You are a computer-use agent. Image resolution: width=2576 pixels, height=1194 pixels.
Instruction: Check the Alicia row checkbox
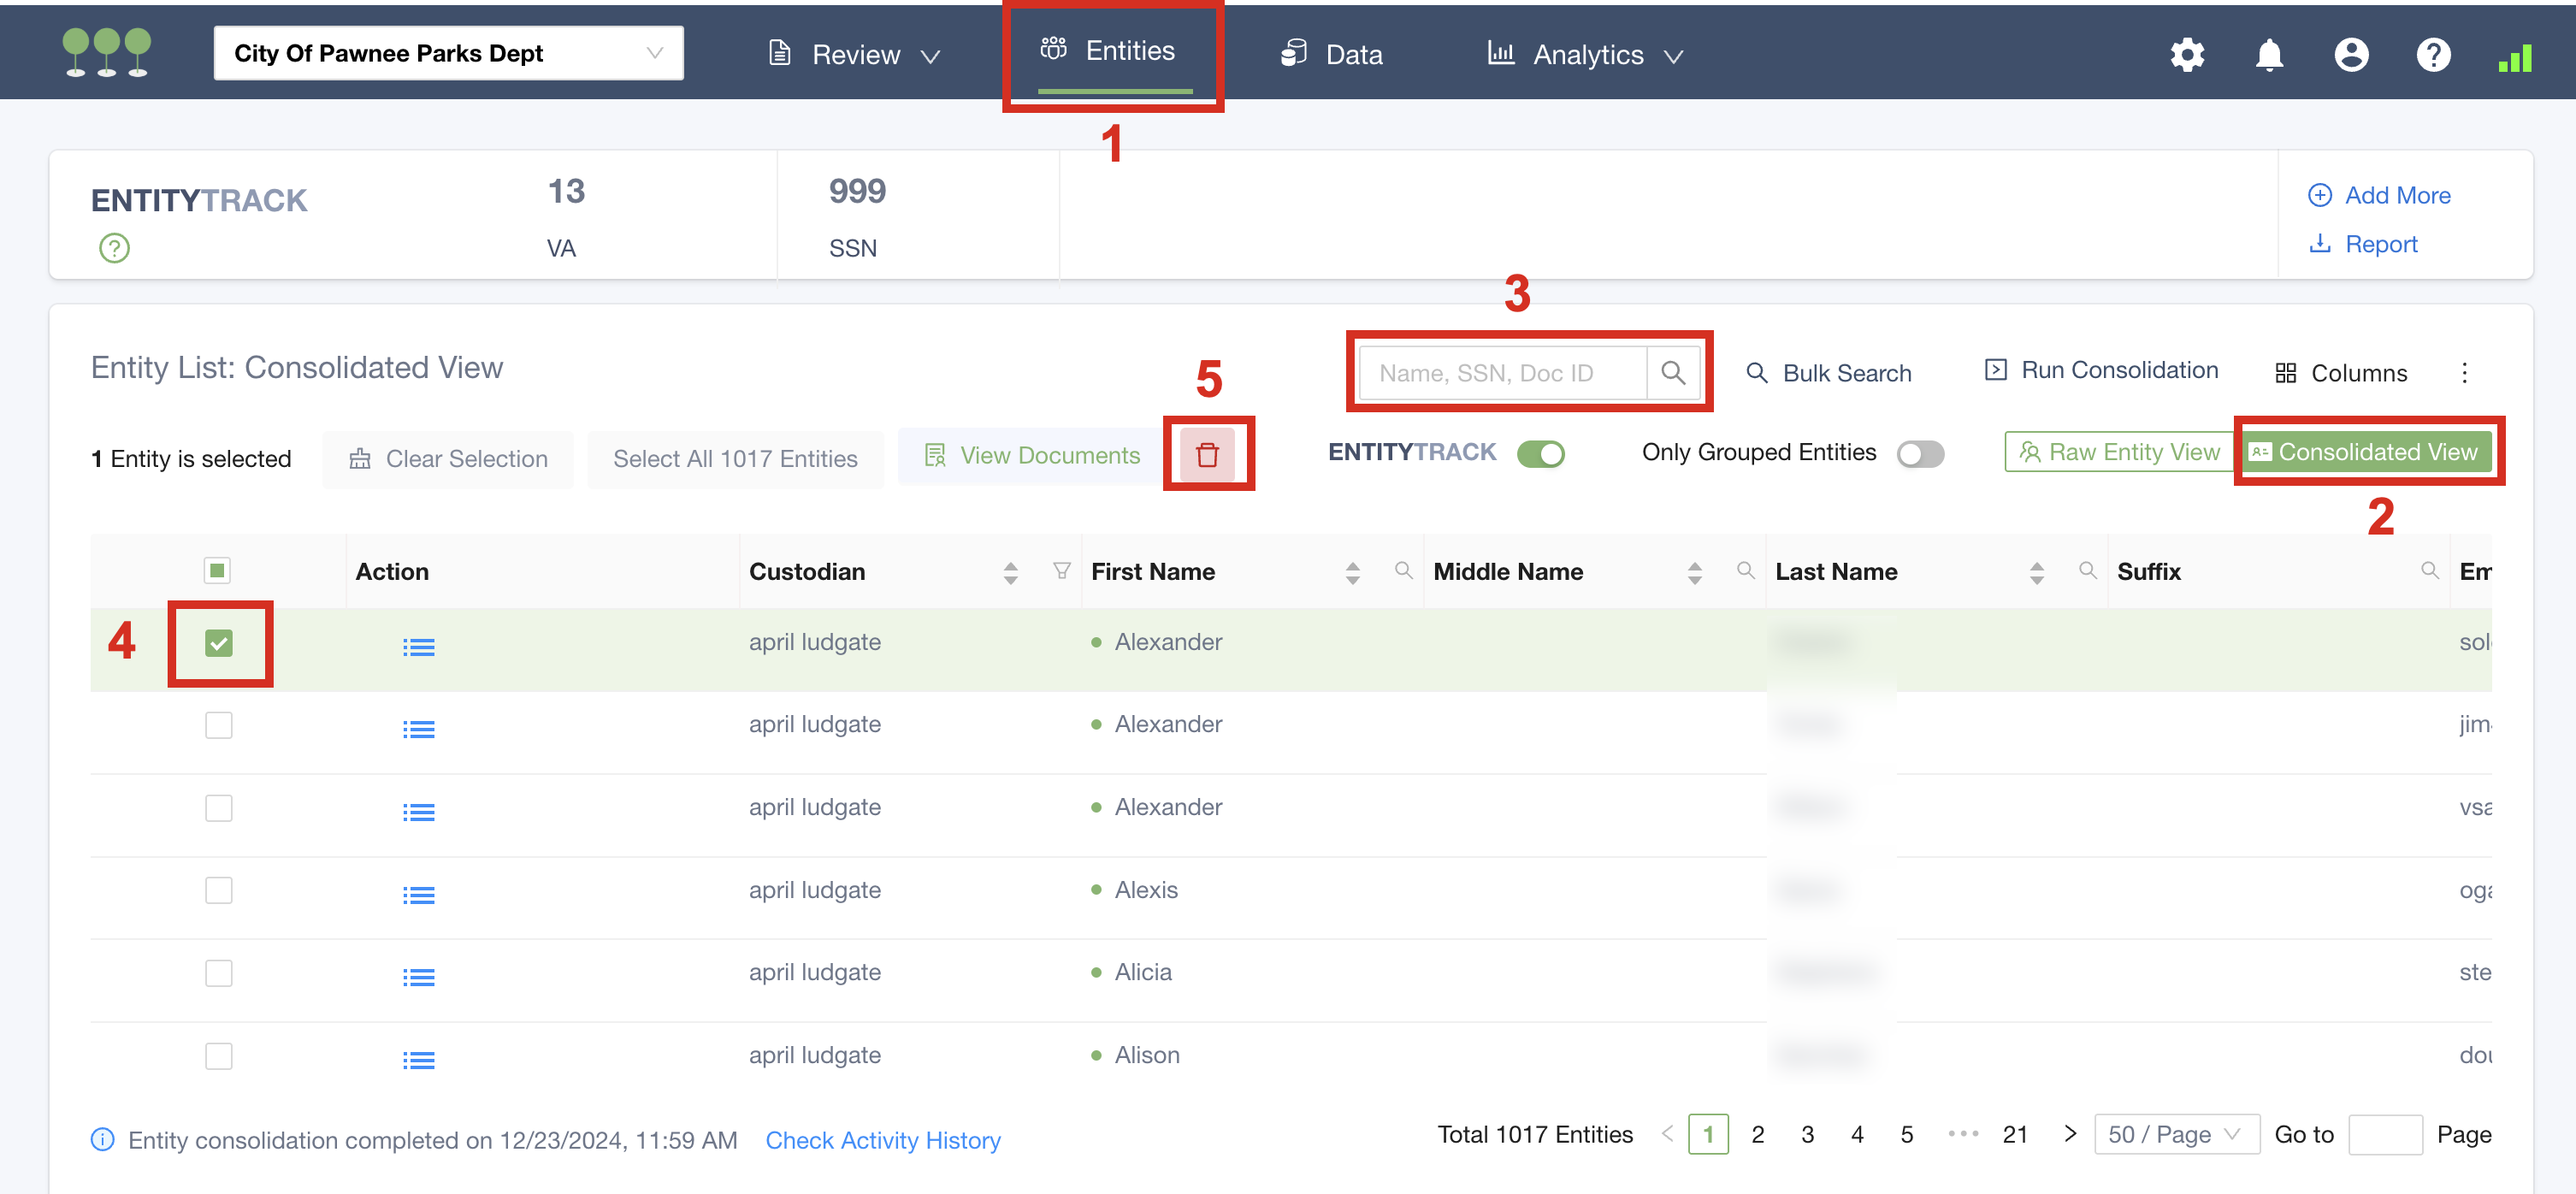pos(218,973)
